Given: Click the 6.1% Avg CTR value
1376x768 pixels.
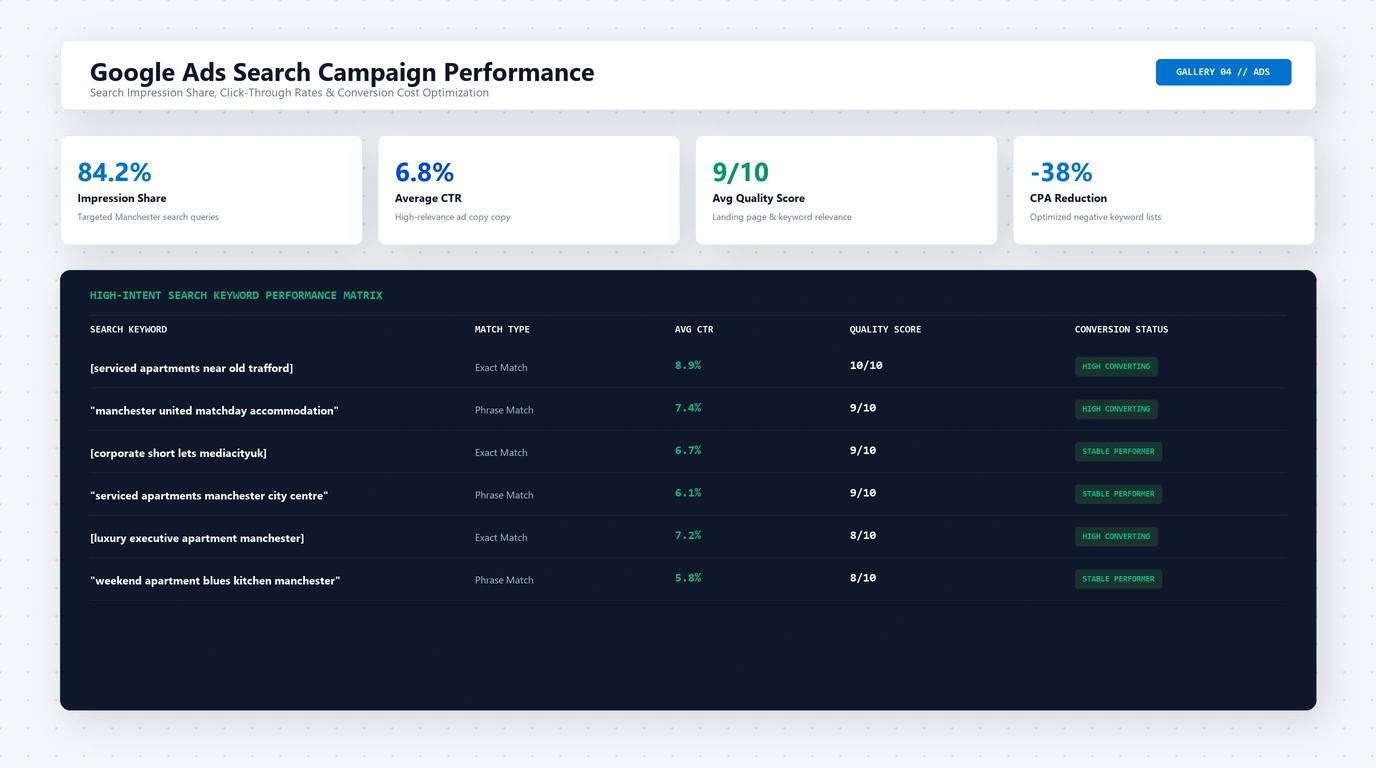Looking at the screenshot, I should pos(688,493).
